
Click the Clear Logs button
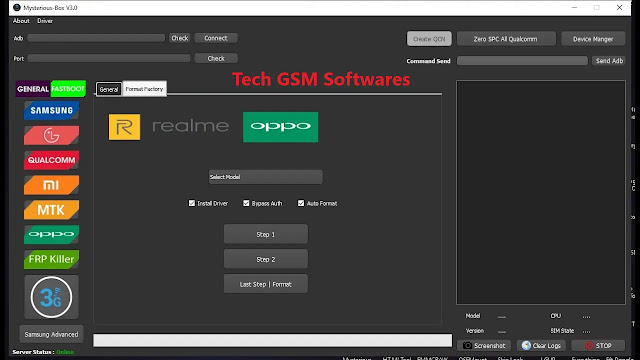pyautogui.click(x=541, y=345)
